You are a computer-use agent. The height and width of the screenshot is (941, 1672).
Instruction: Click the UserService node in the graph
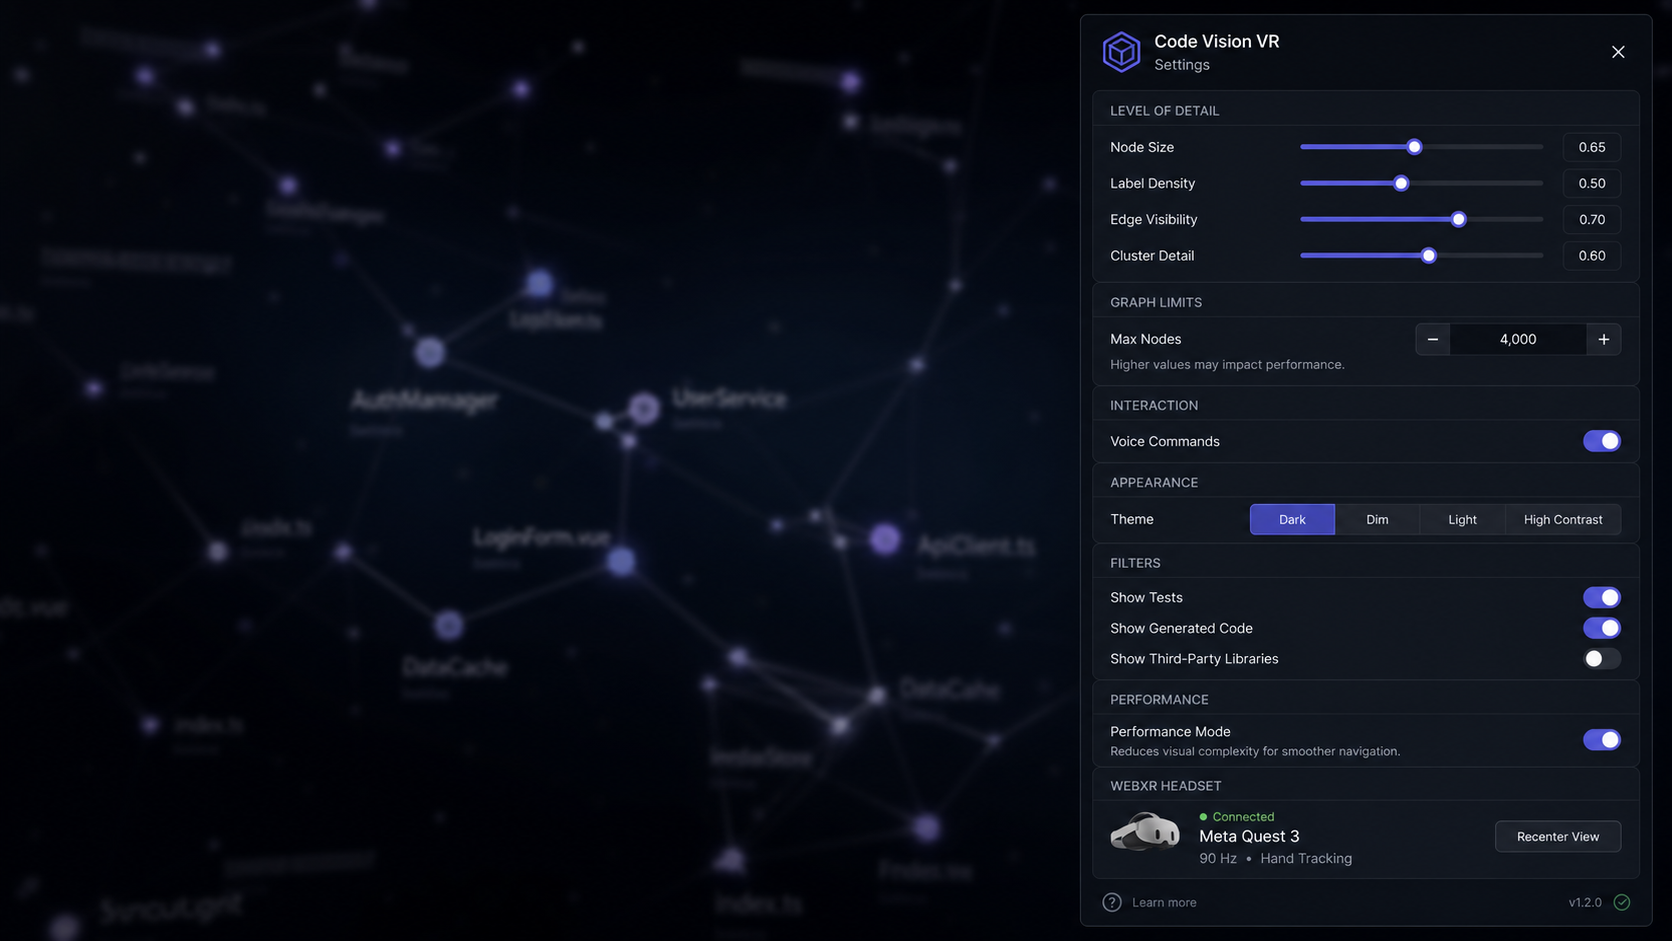644,408
